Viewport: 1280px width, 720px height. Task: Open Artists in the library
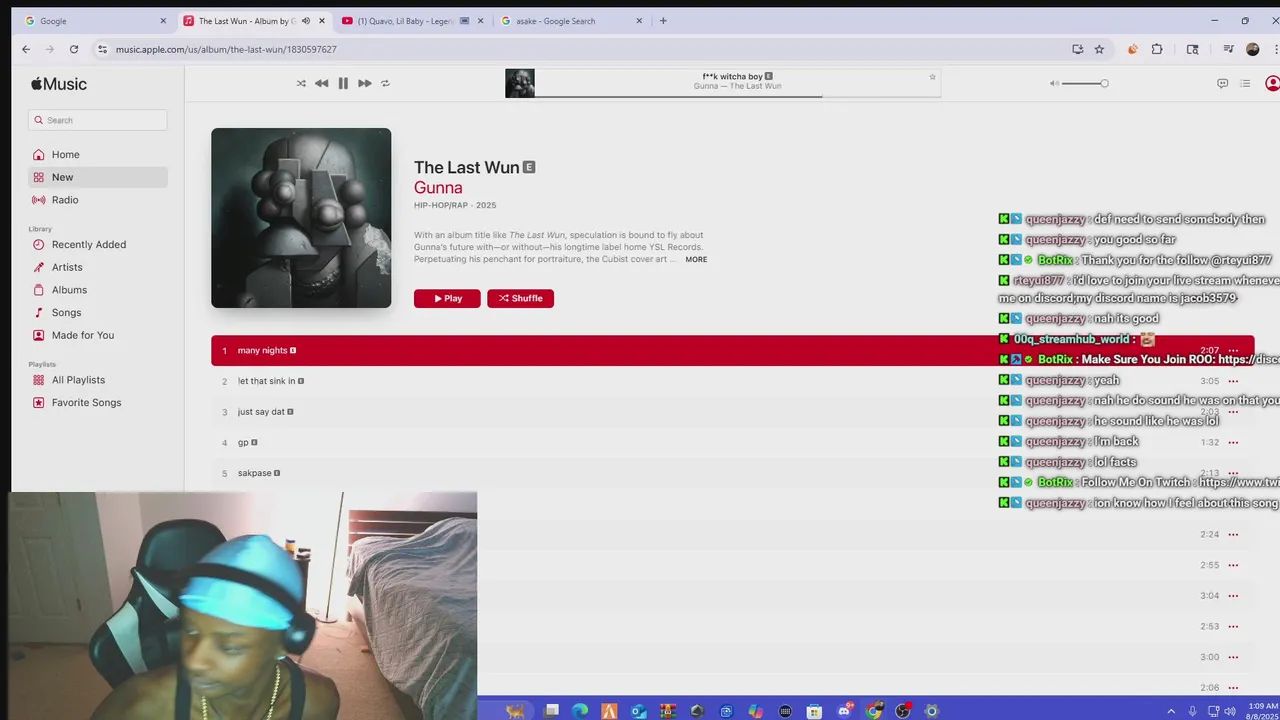point(98,267)
